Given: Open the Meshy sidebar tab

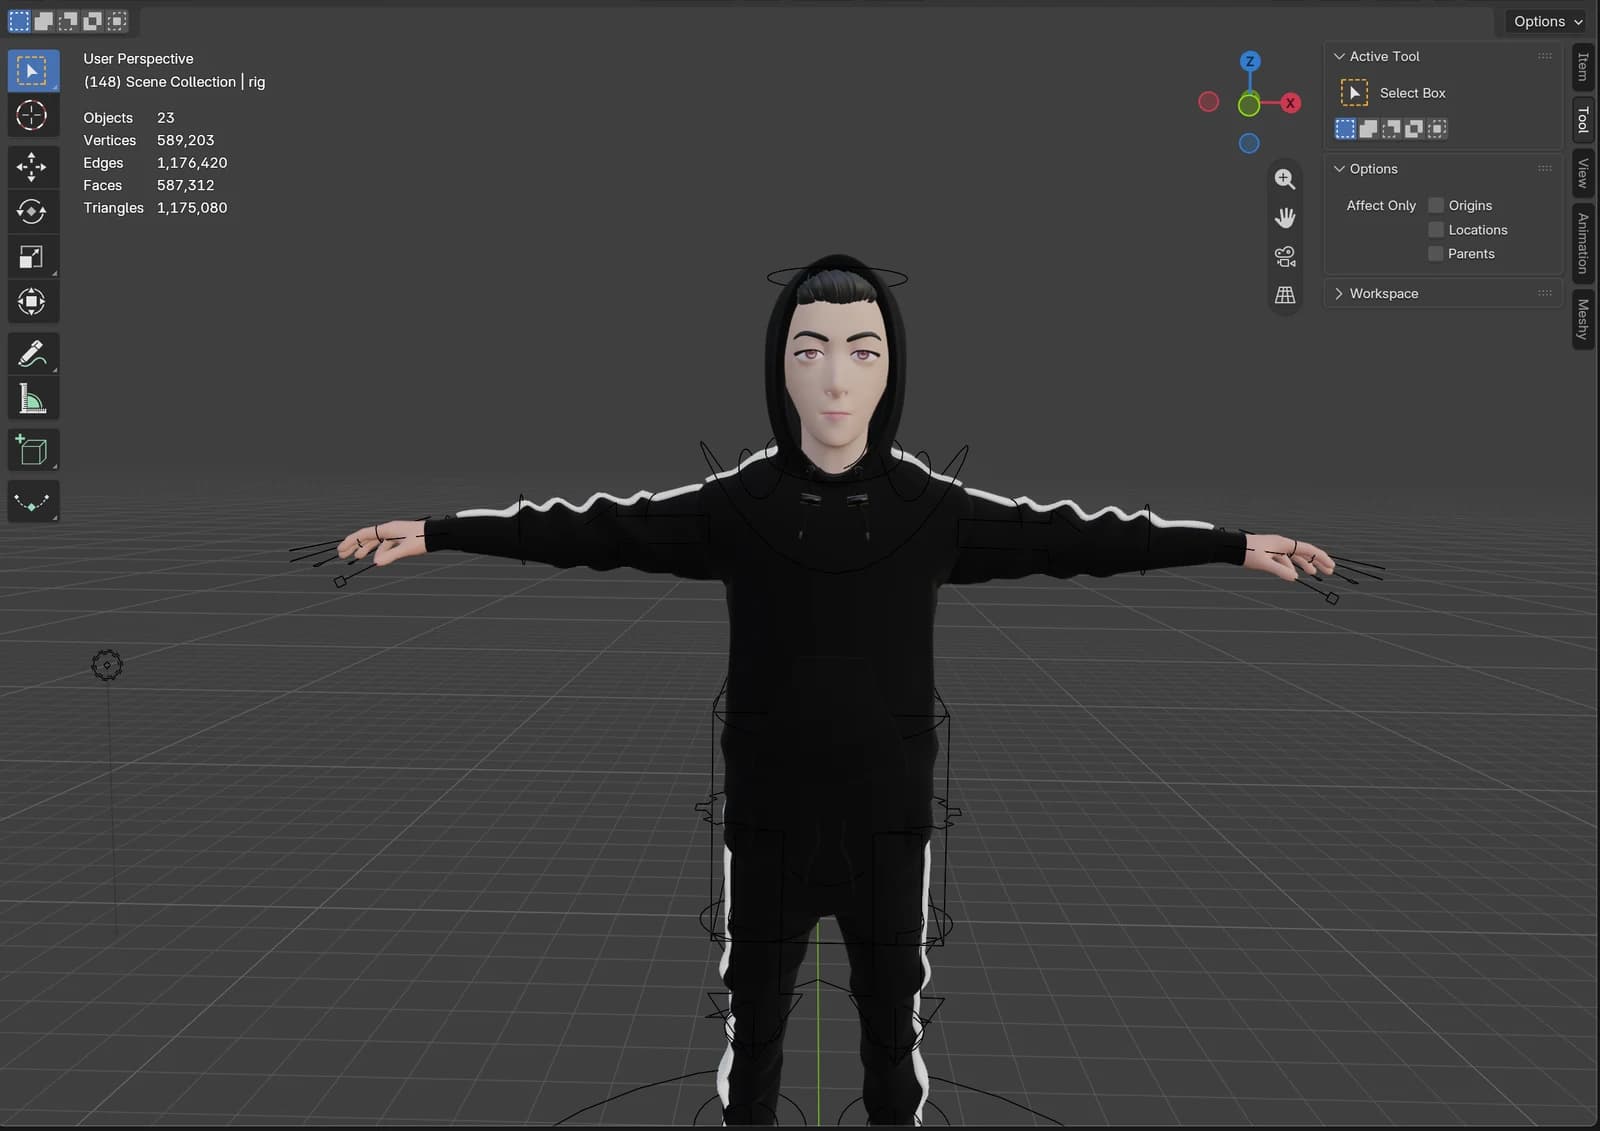Looking at the screenshot, I should coord(1582,319).
